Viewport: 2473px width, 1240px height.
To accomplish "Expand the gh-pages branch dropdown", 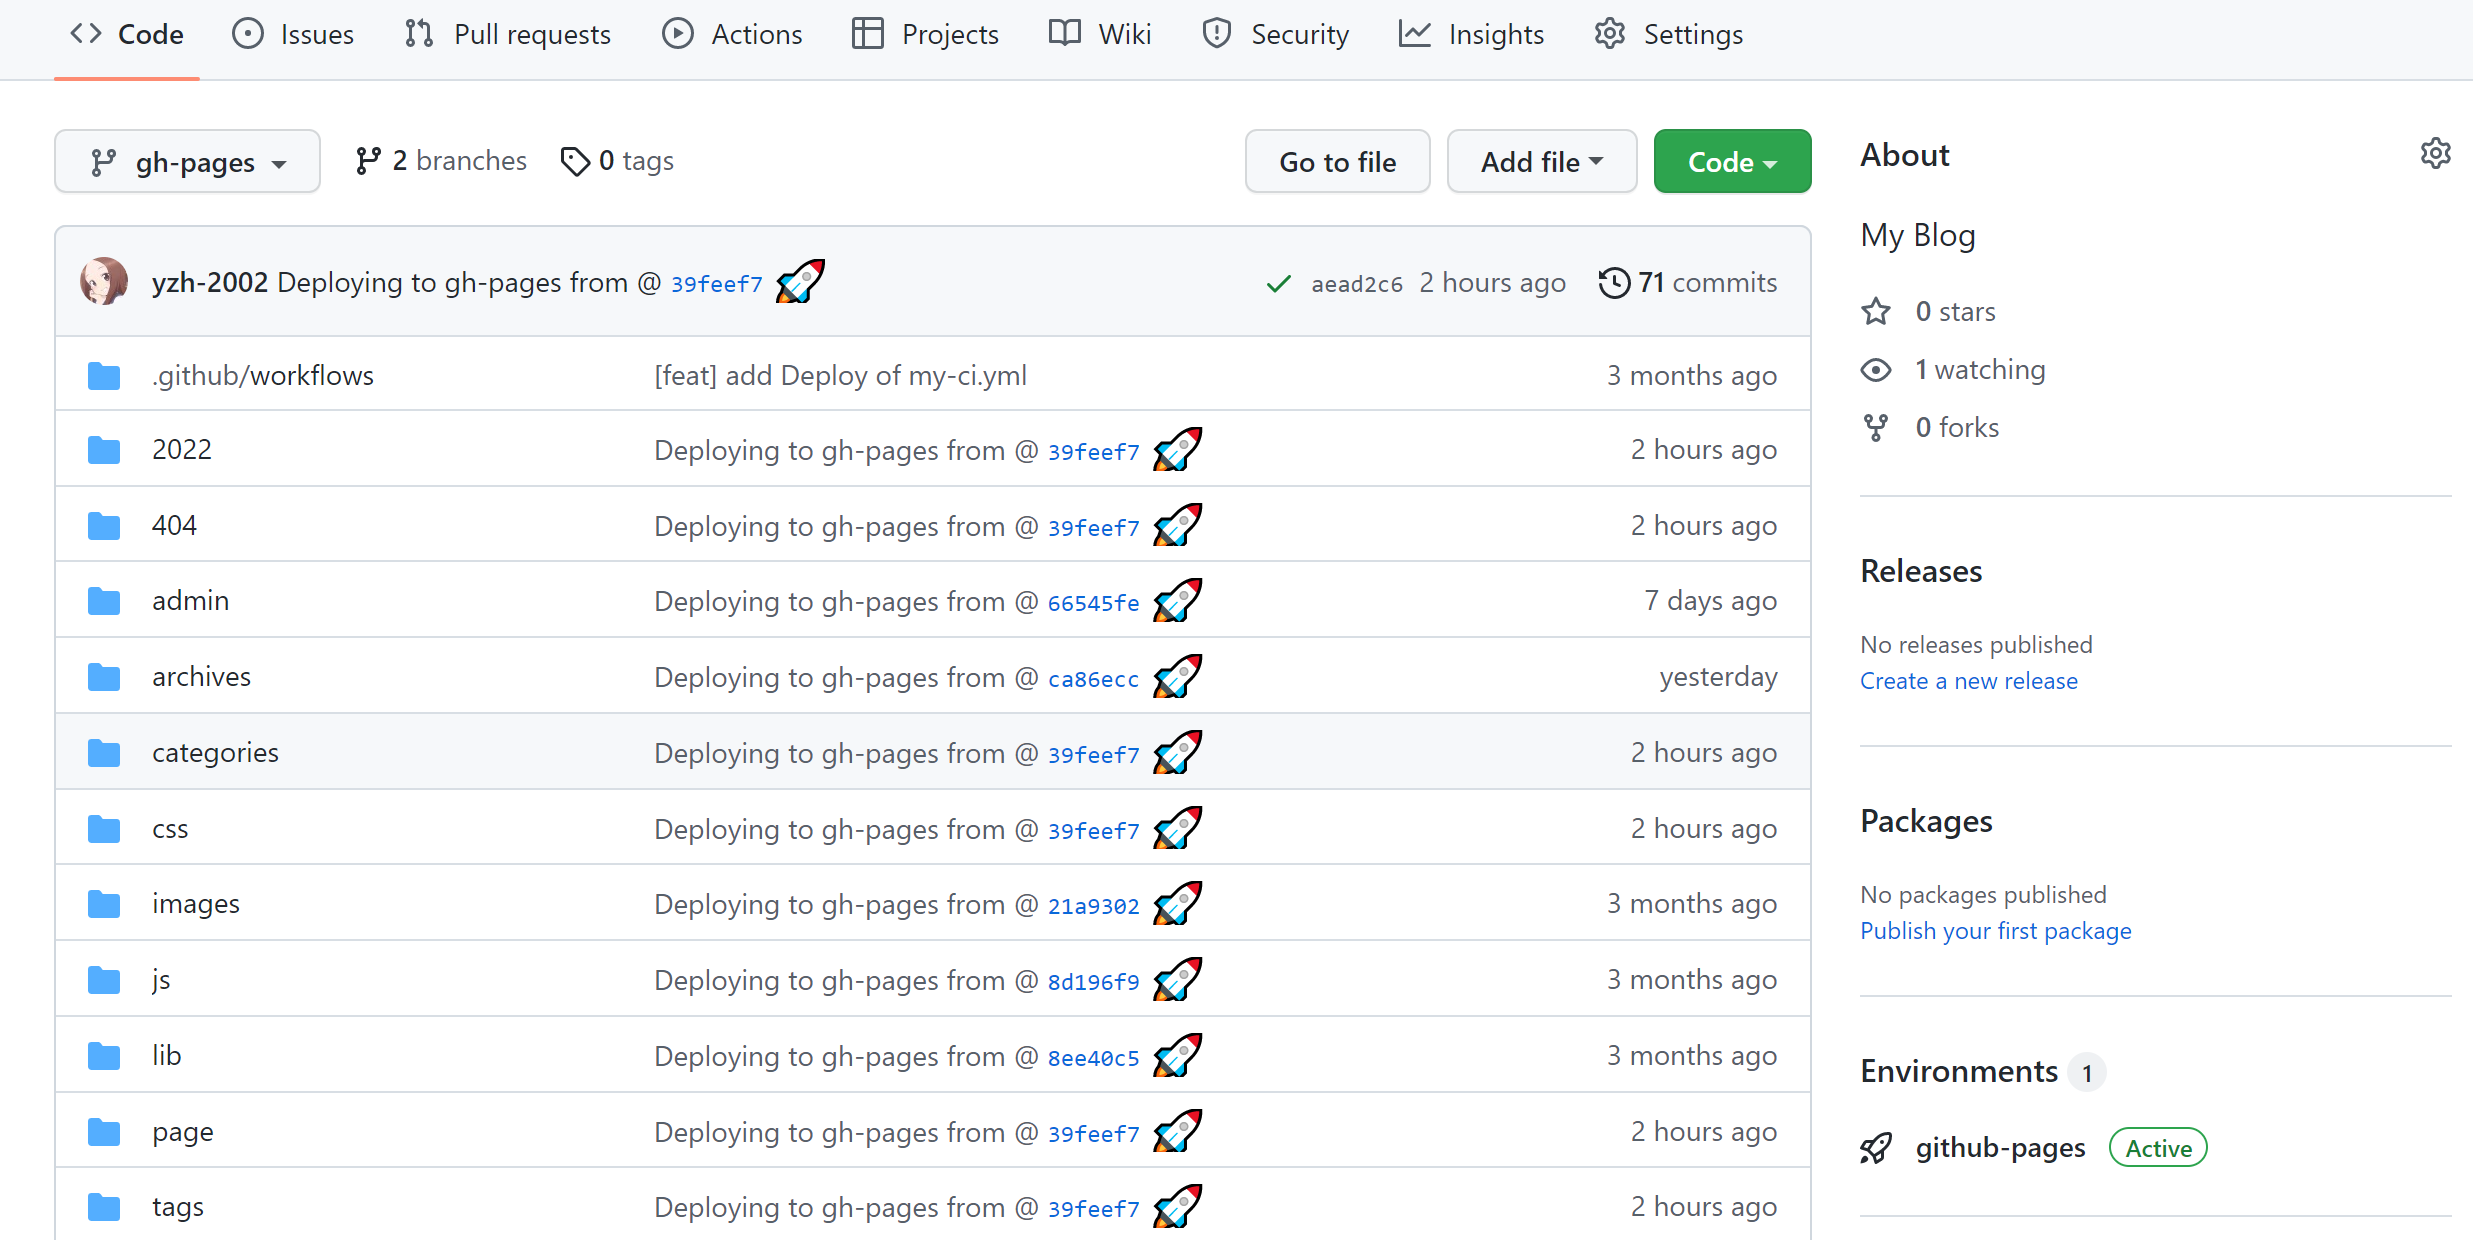I will tap(188, 162).
